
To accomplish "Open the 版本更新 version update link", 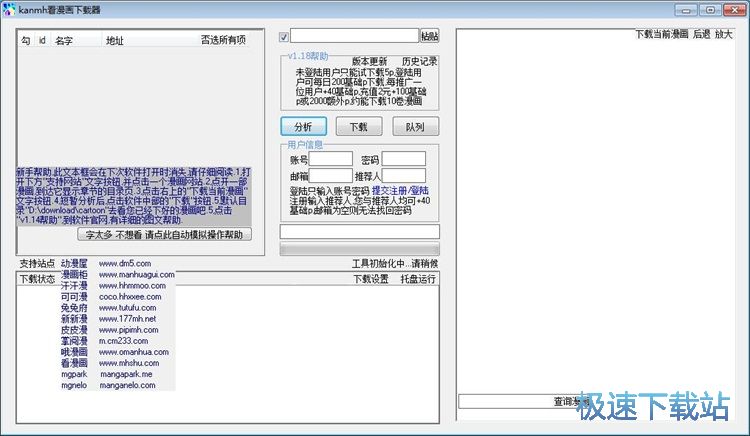I will click(369, 62).
